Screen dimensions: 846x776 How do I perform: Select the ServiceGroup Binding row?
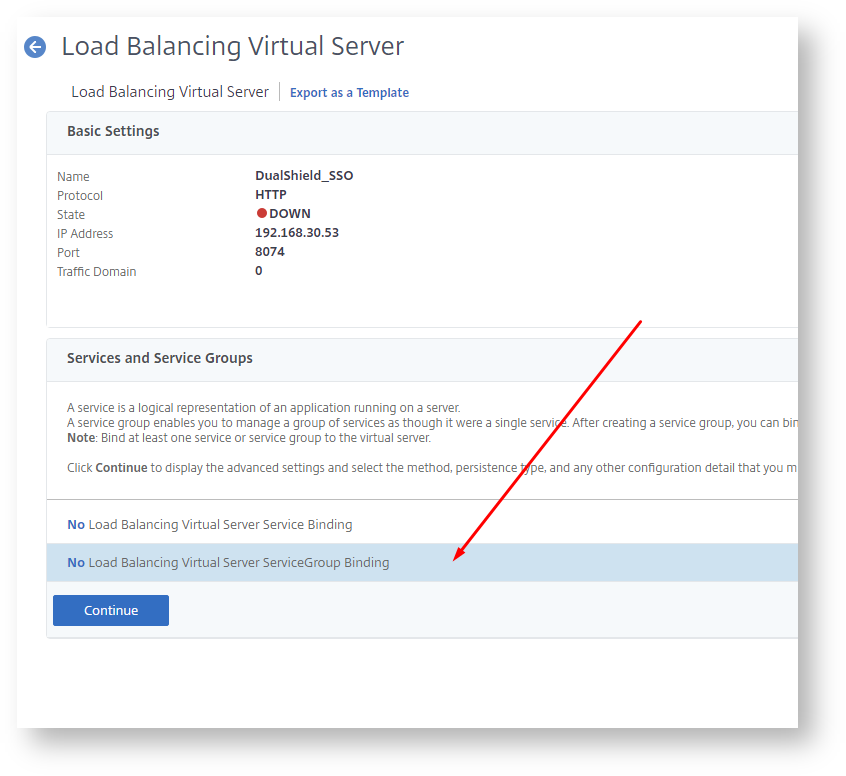tap(228, 563)
